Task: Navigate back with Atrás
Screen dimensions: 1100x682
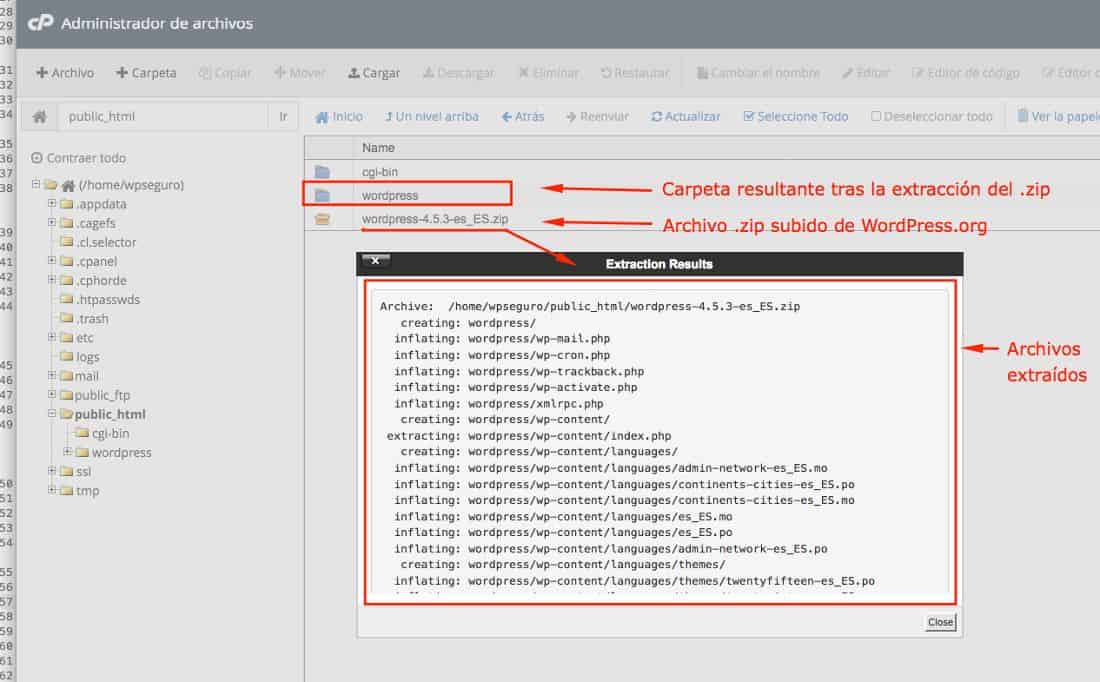Action: pyautogui.click(x=523, y=116)
